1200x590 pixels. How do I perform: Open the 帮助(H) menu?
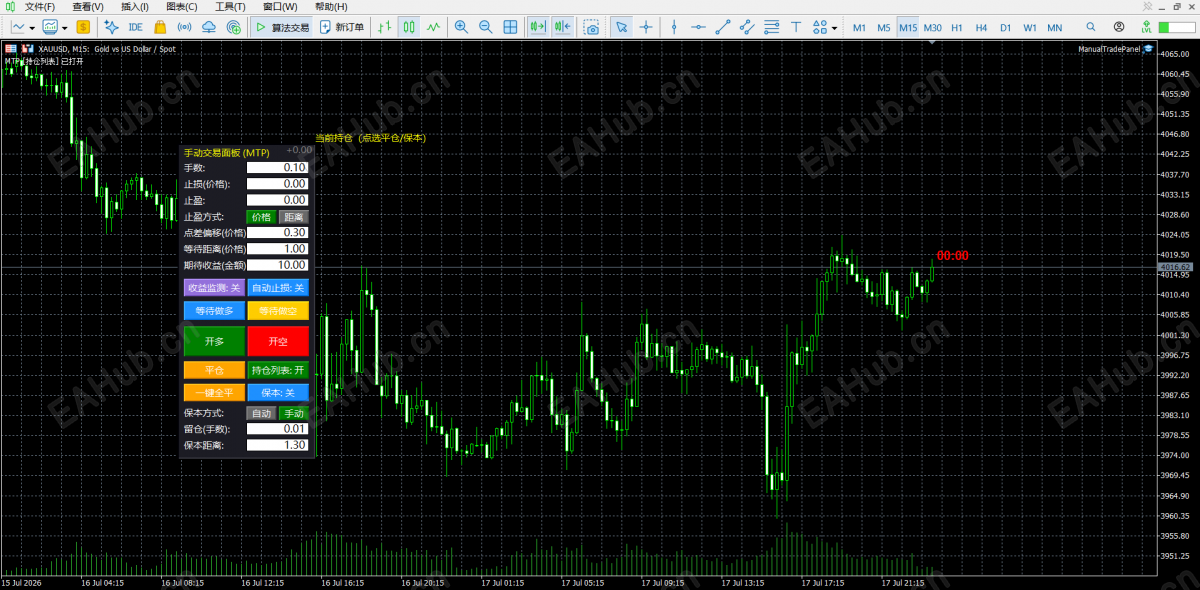(331, 7)
